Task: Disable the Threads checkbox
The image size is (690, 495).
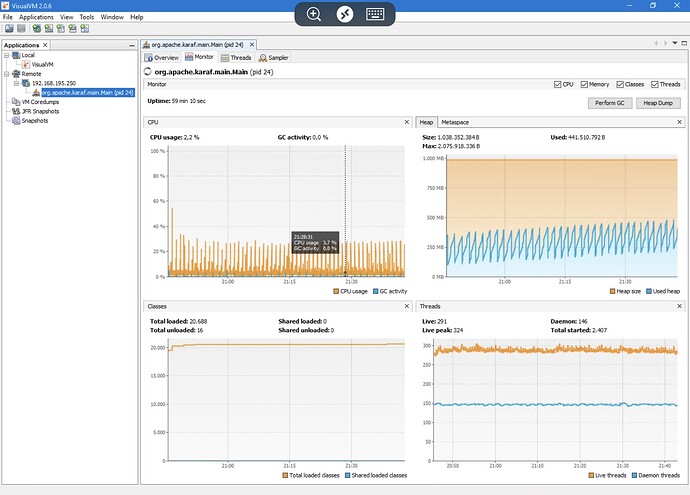Action: pos(655,85)
